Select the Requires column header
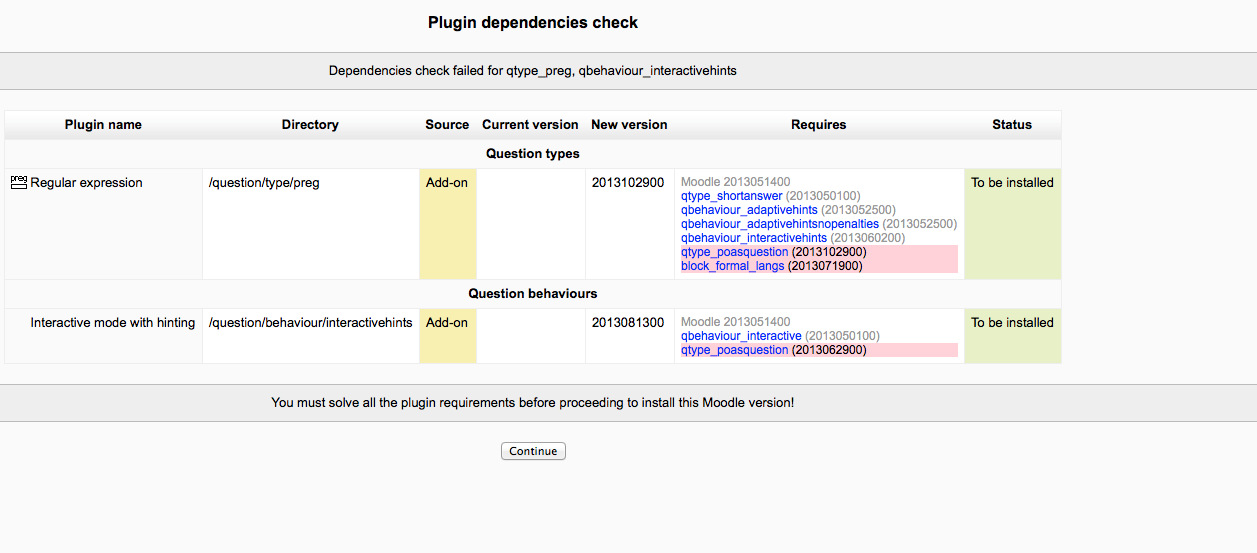Image resolution: width=1257 pixels, height=553 pixels. [818, 125]
